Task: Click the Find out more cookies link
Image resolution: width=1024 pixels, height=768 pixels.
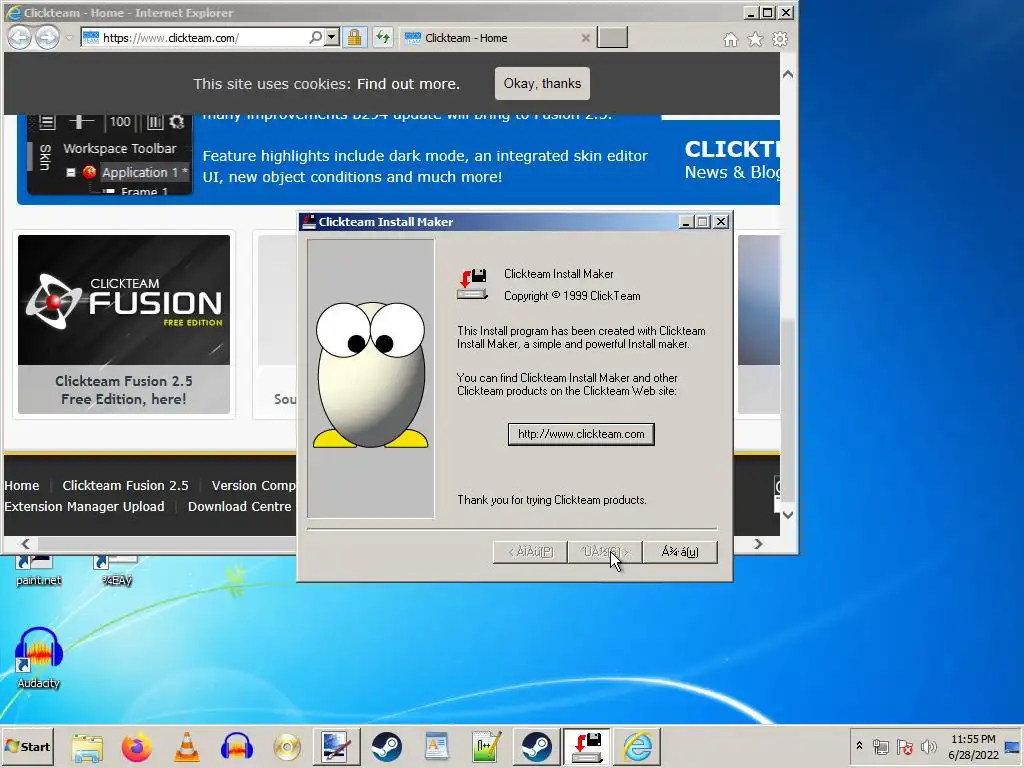Action: click(x=408, y=84)
